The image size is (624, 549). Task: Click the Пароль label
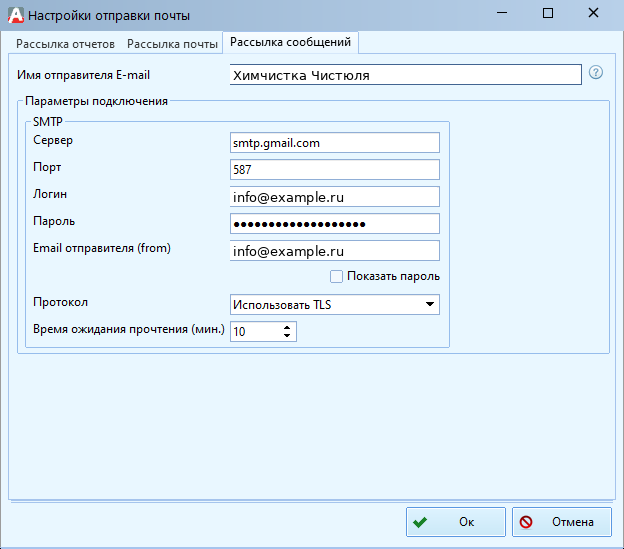(x=54, y=221)
